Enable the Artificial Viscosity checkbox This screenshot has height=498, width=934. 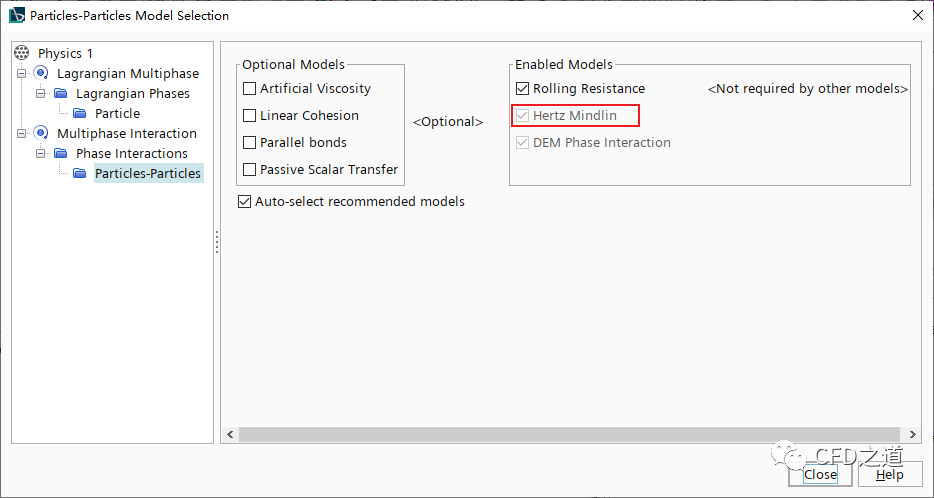coord(250,88)
